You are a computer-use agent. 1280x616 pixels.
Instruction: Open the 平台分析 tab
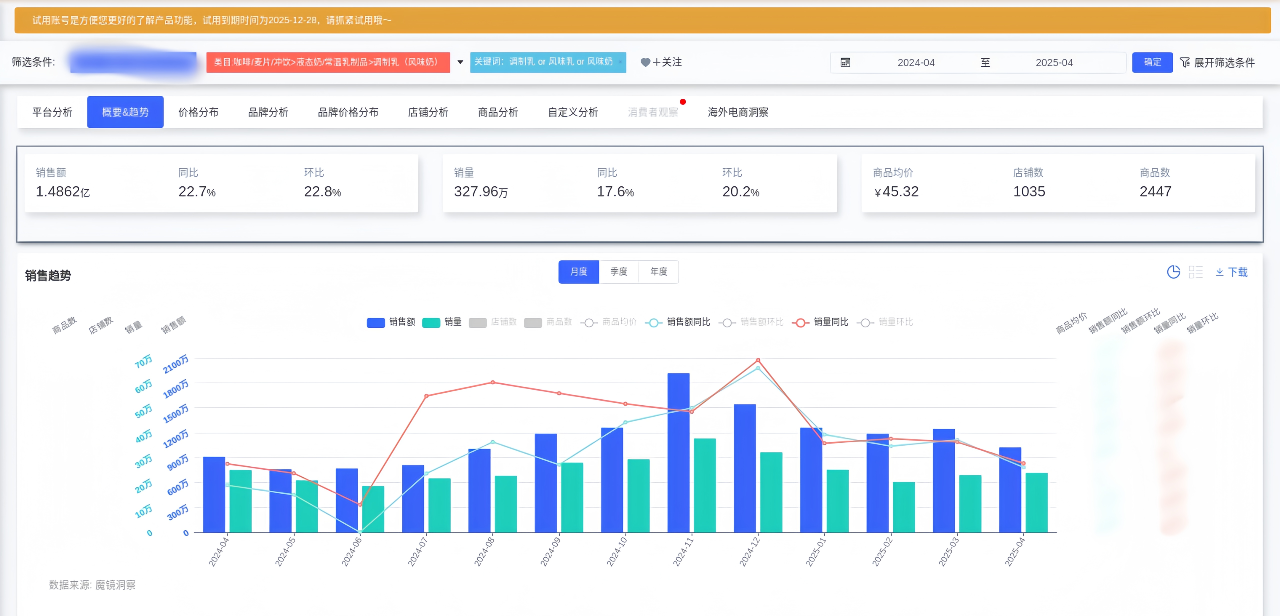coord(52,112)
